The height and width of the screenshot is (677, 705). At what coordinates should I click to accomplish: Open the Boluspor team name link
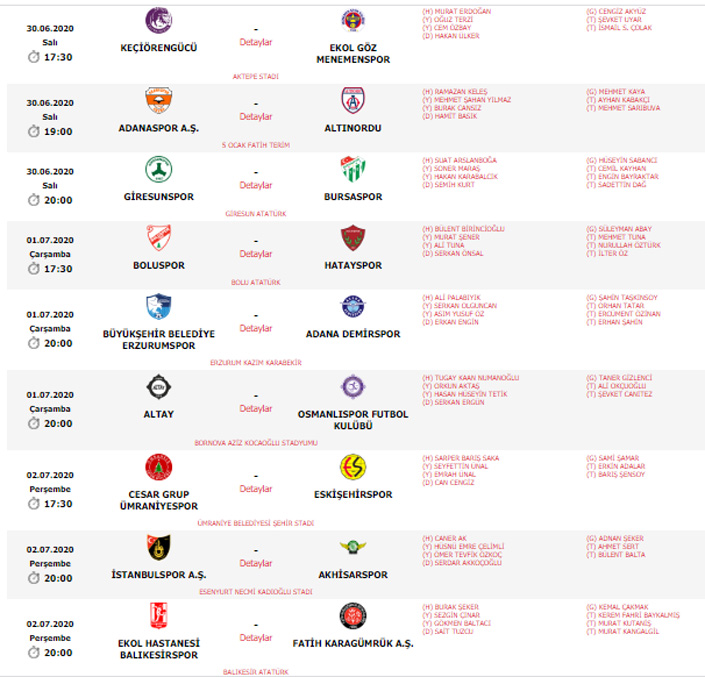click(x=159, y=265)
